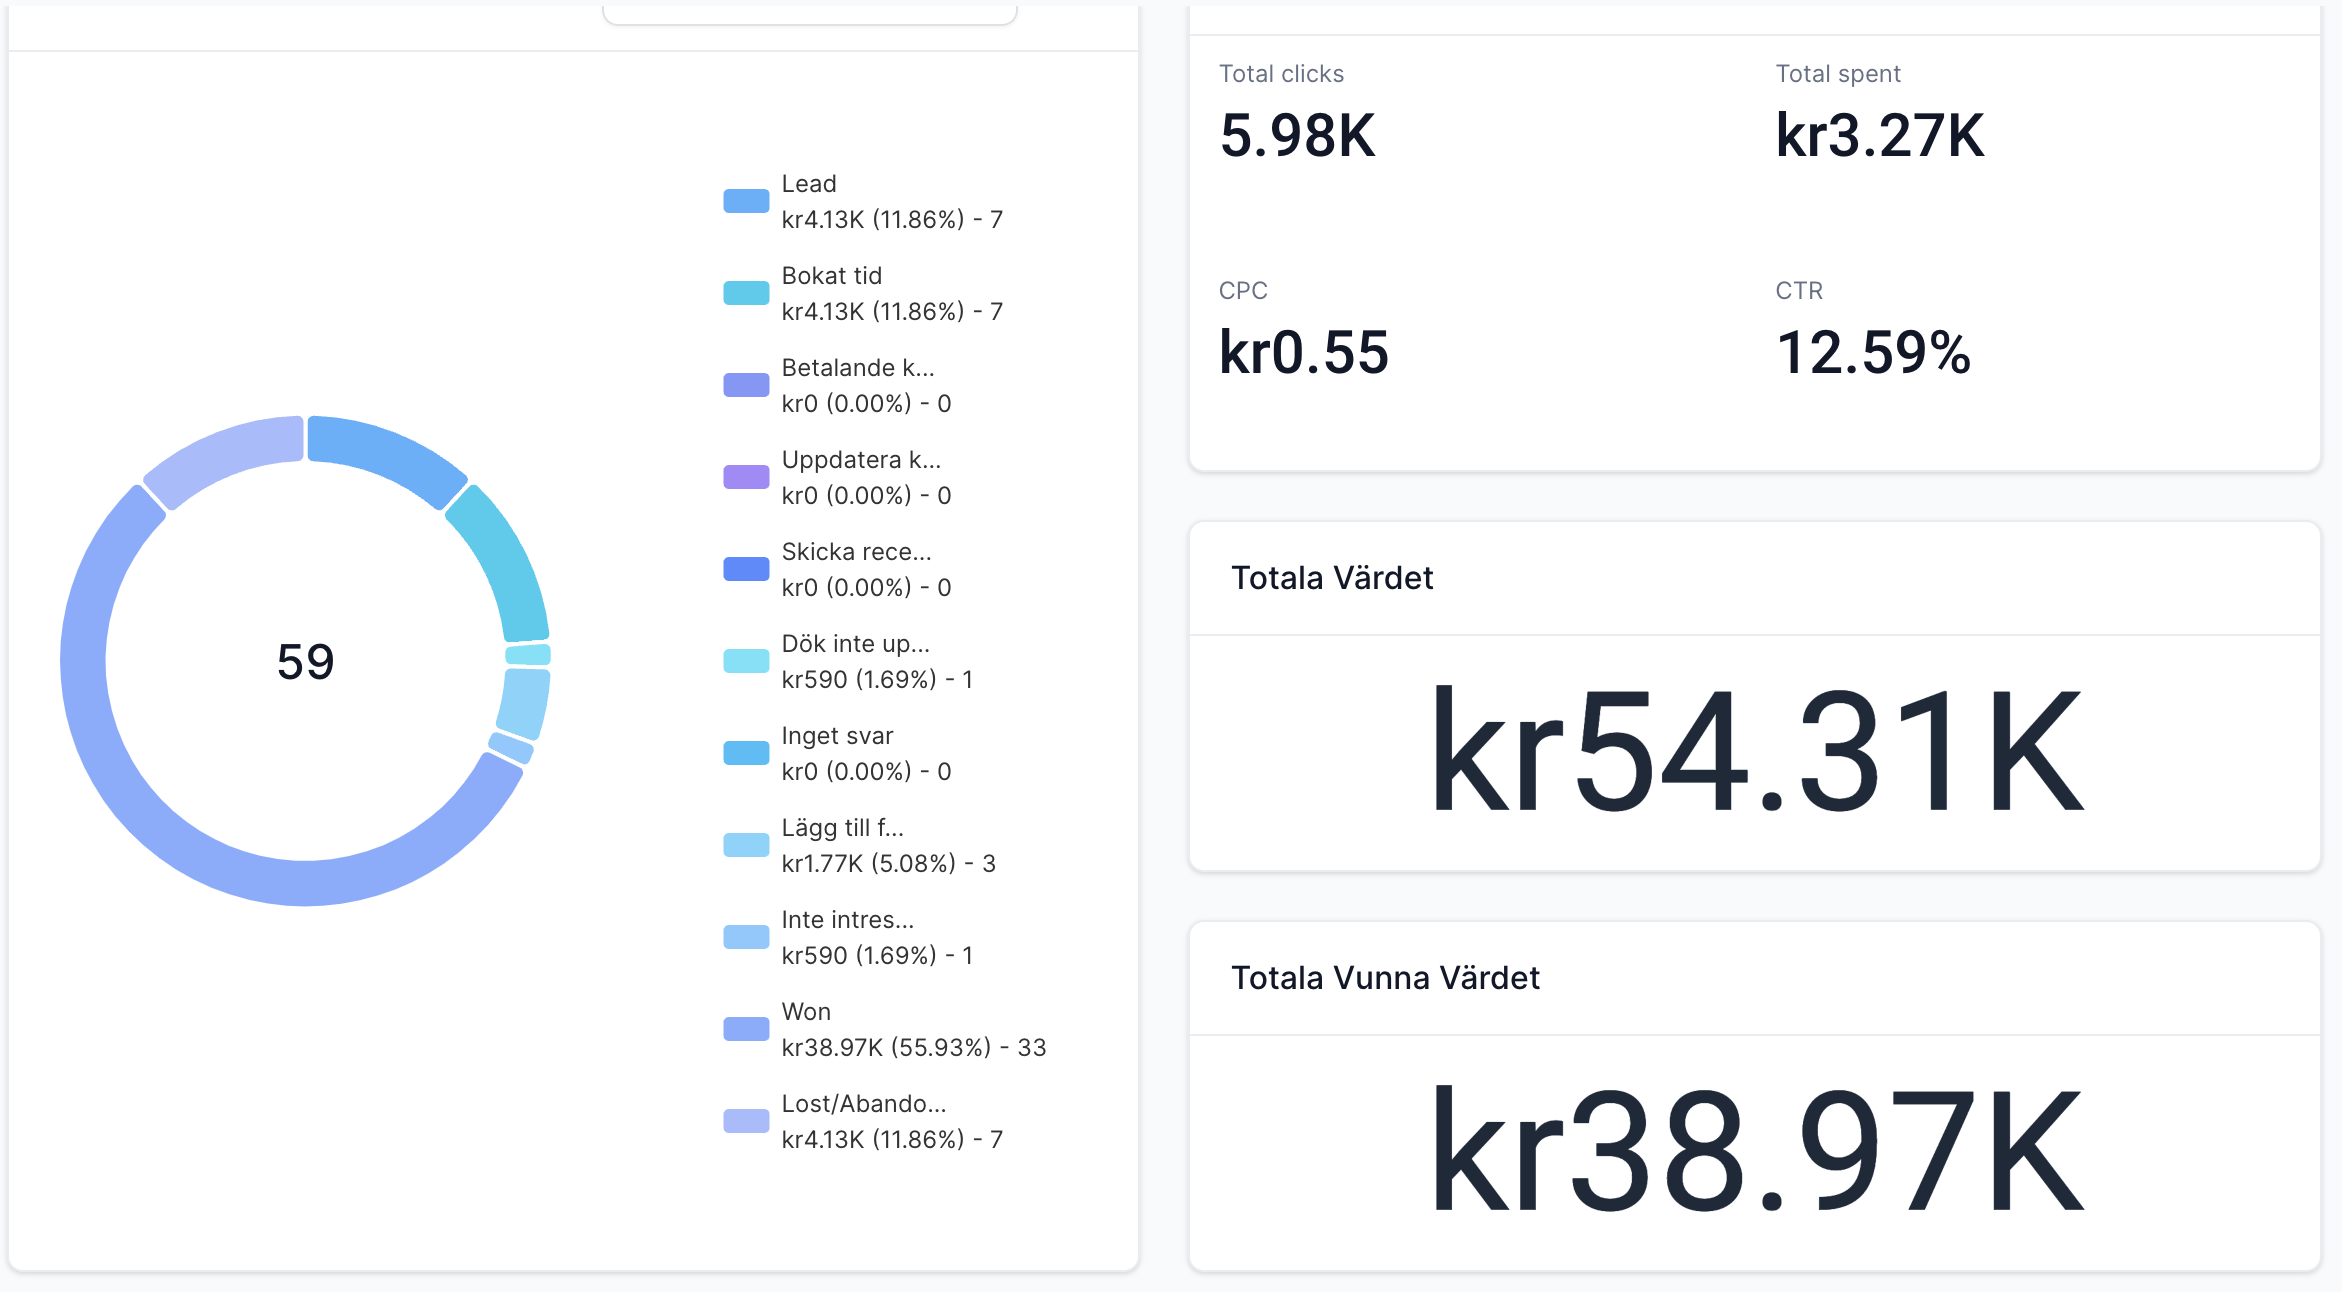
Task: Click the Totala Värdet card heading
Action: point(1332,578)
